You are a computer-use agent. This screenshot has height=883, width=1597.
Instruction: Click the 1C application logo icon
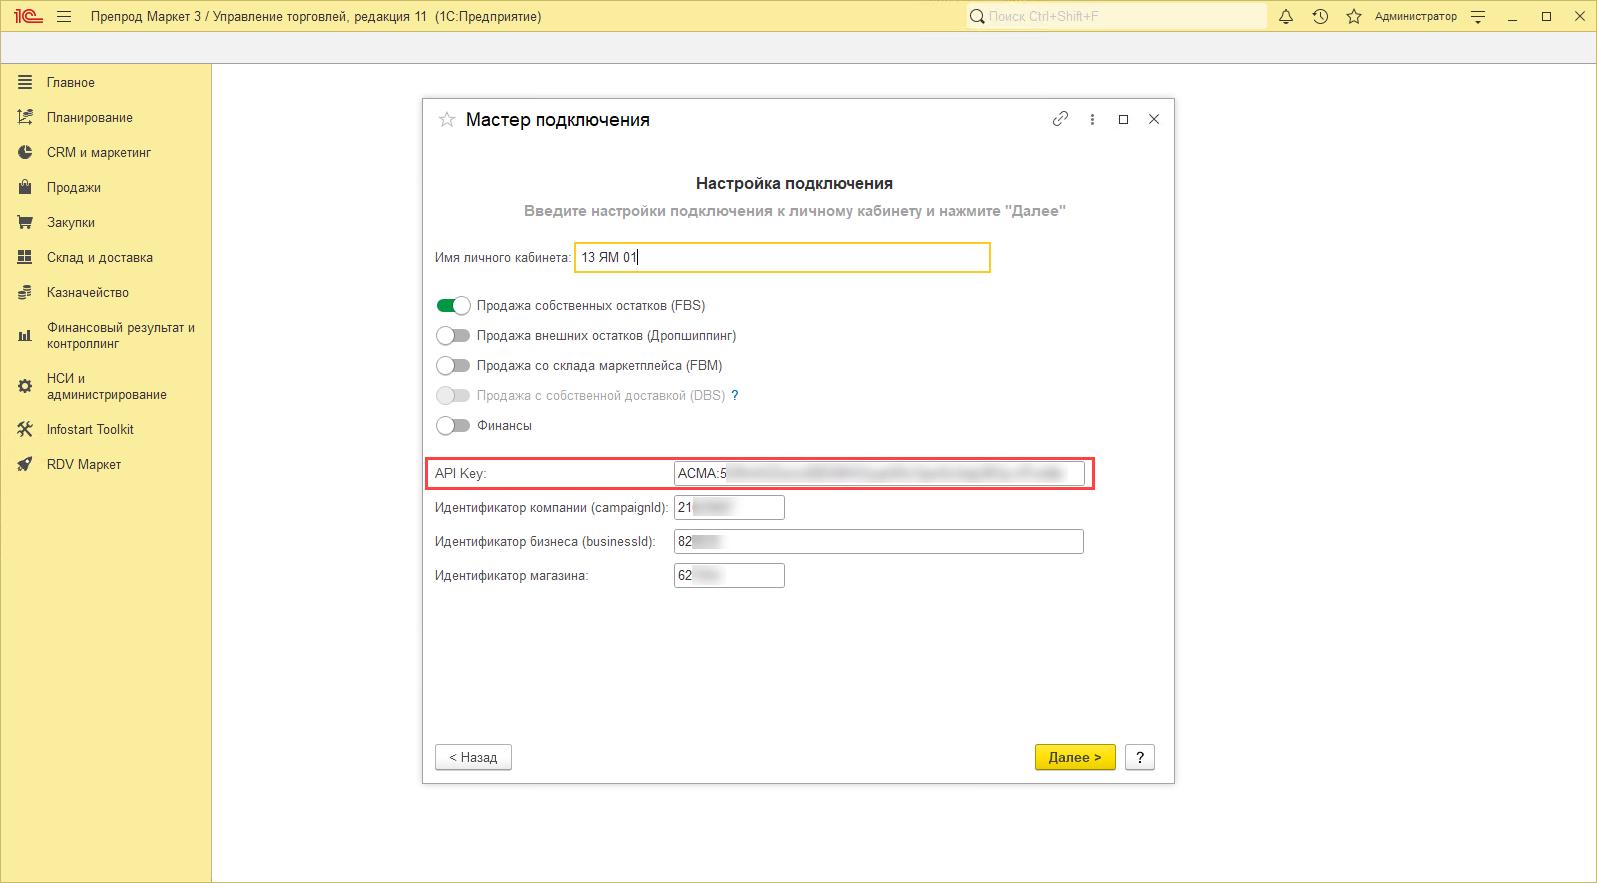coord(28,16)
